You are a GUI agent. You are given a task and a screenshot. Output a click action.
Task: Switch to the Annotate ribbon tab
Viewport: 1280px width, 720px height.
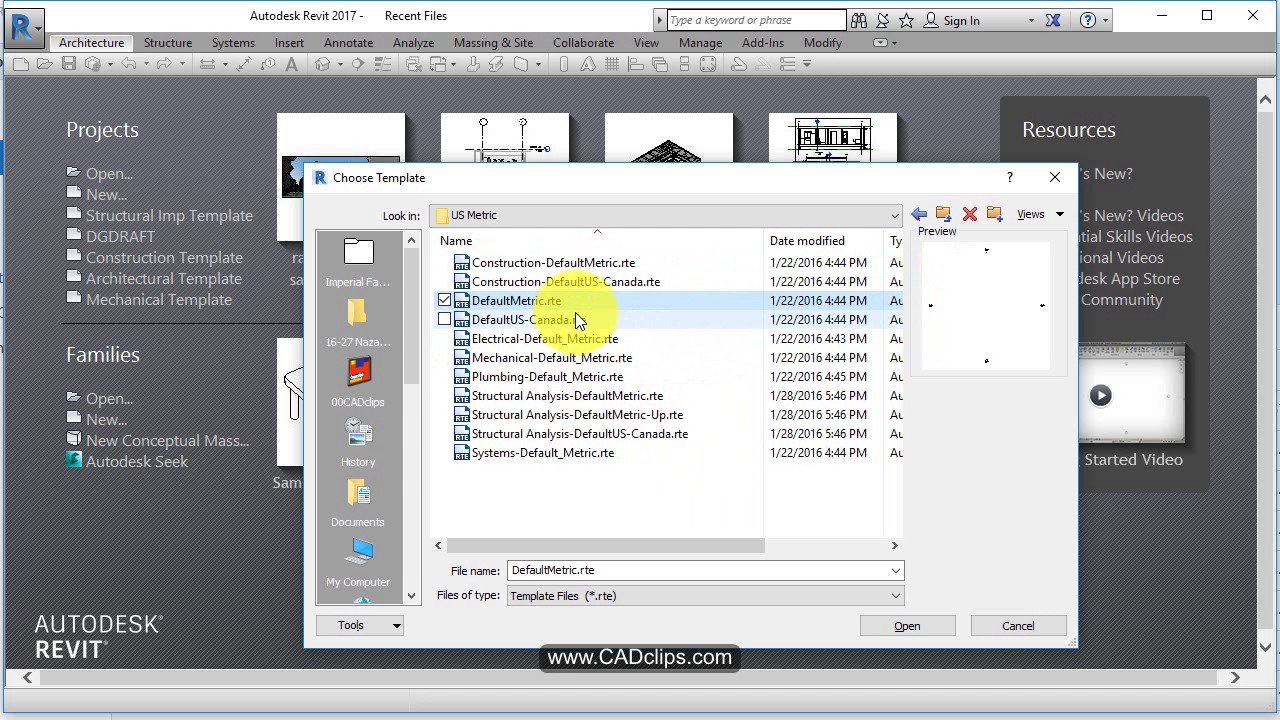348,43
